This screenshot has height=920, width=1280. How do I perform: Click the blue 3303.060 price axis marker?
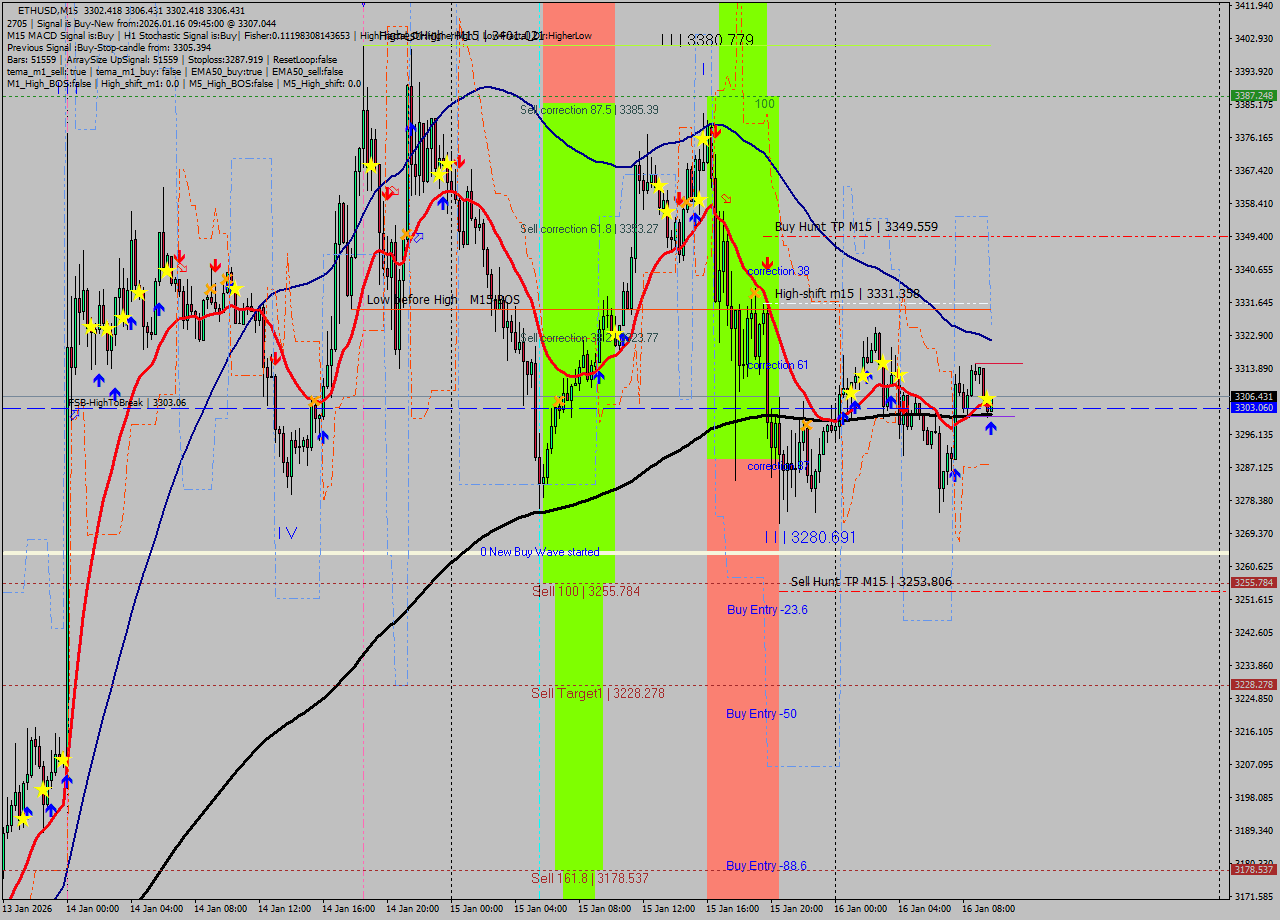(1253, 408)
